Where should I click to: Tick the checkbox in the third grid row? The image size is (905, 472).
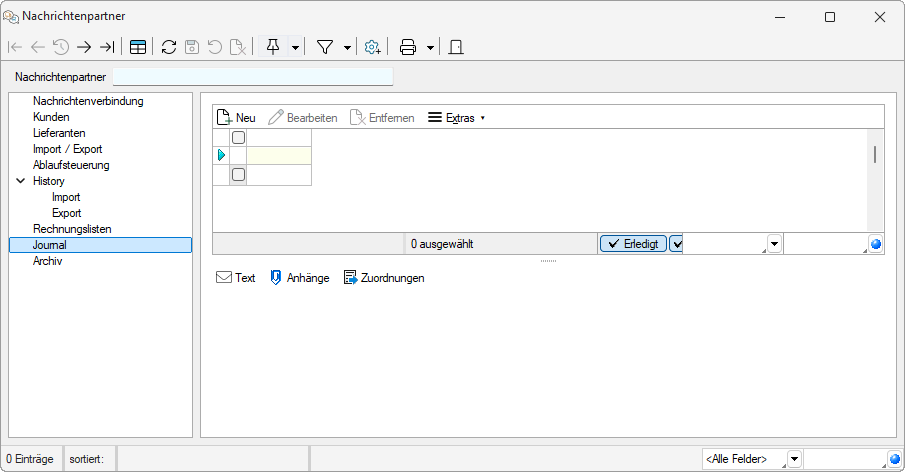238,174
